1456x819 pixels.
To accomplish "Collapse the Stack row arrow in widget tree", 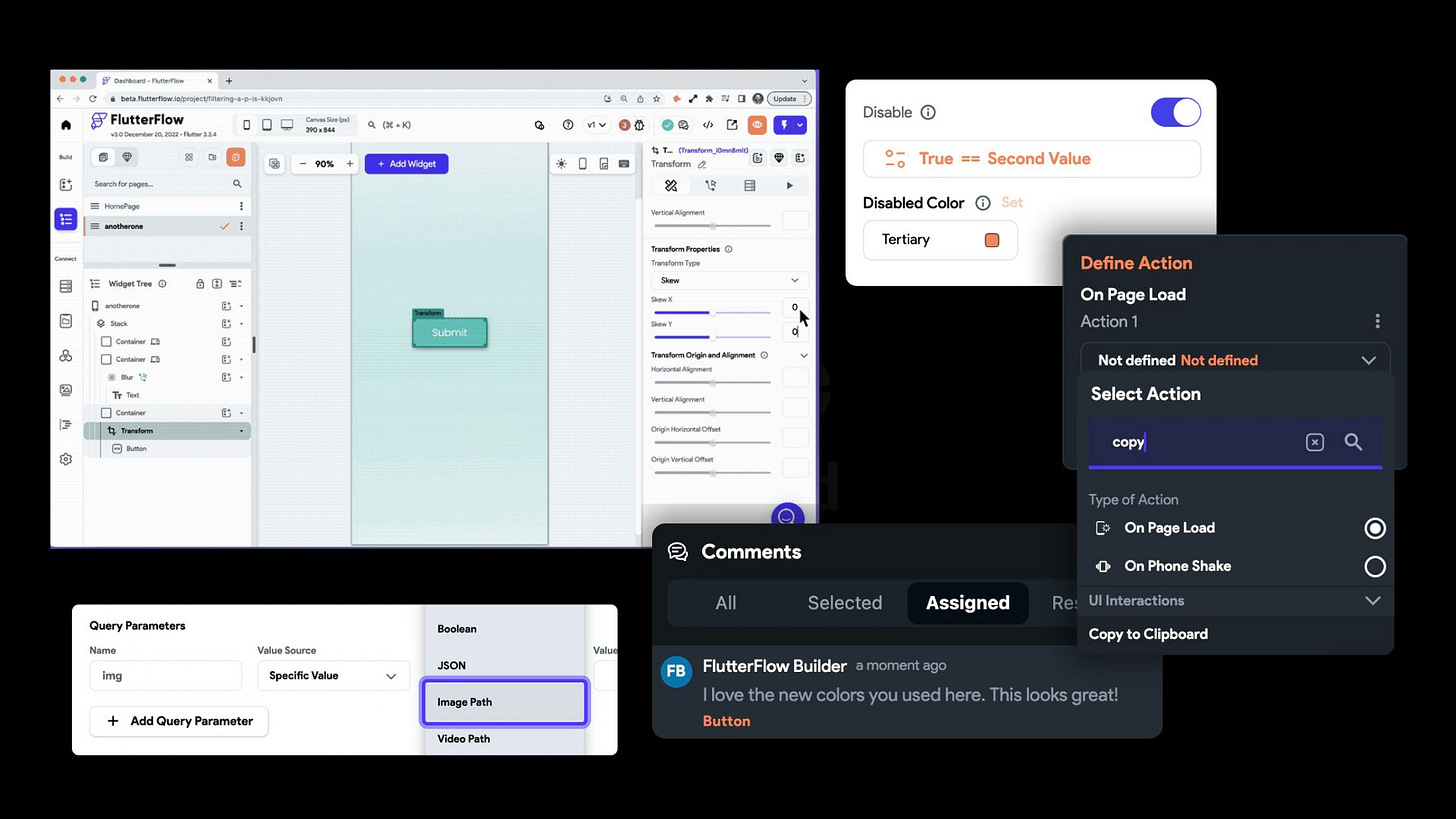I will (241, 324).
